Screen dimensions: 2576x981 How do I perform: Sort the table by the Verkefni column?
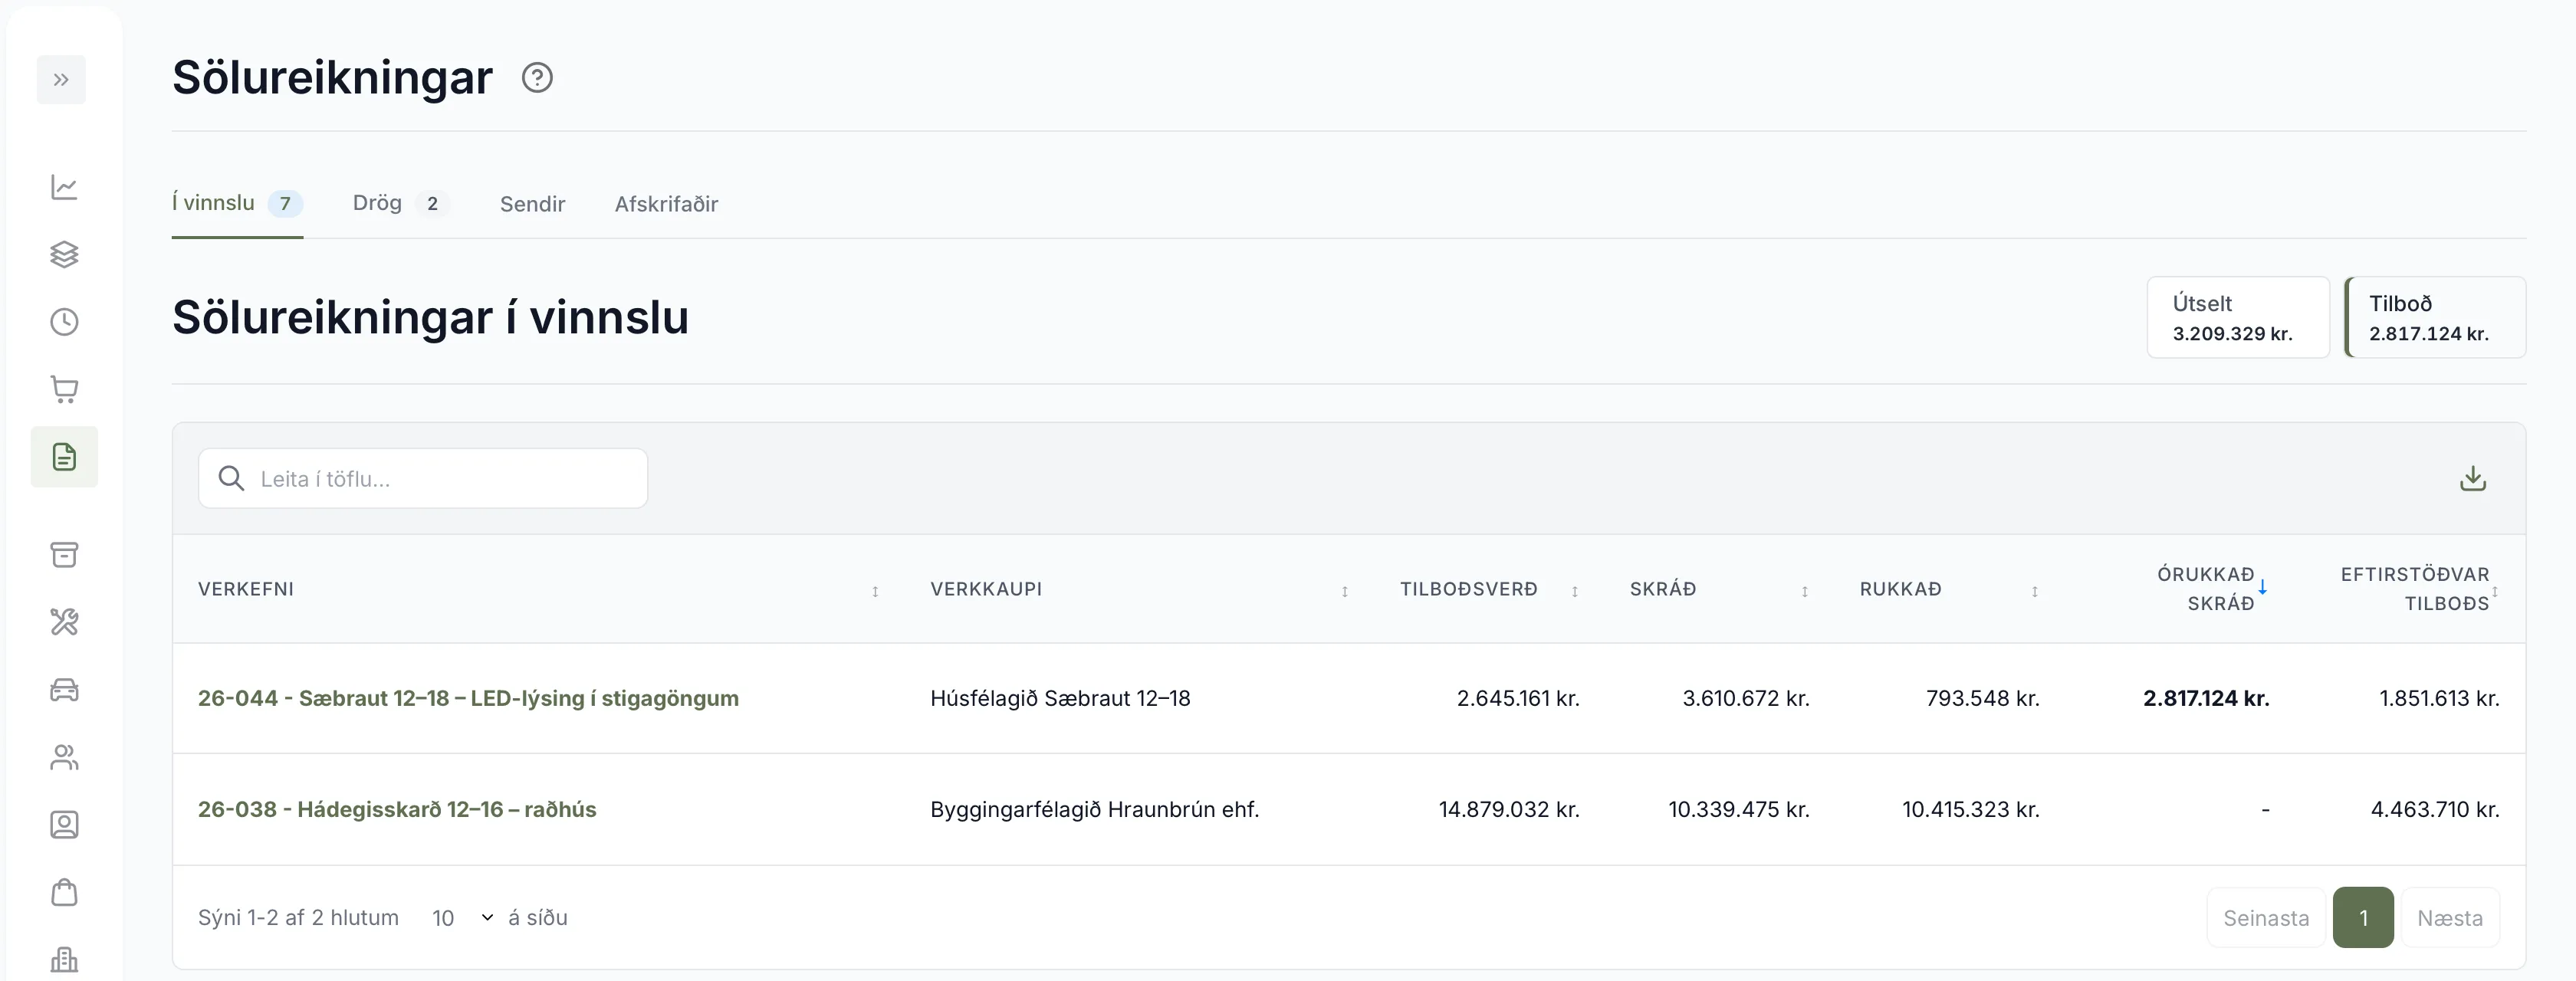coord(538,589)
